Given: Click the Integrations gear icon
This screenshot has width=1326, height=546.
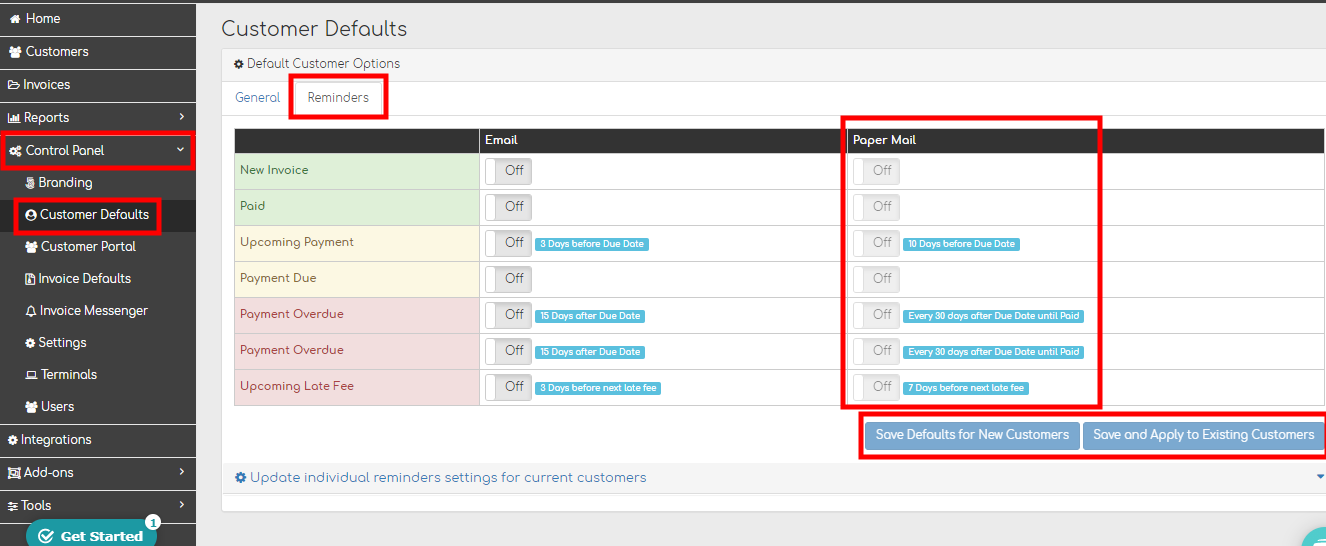Looking at the screenshot, I should [13, 440].
